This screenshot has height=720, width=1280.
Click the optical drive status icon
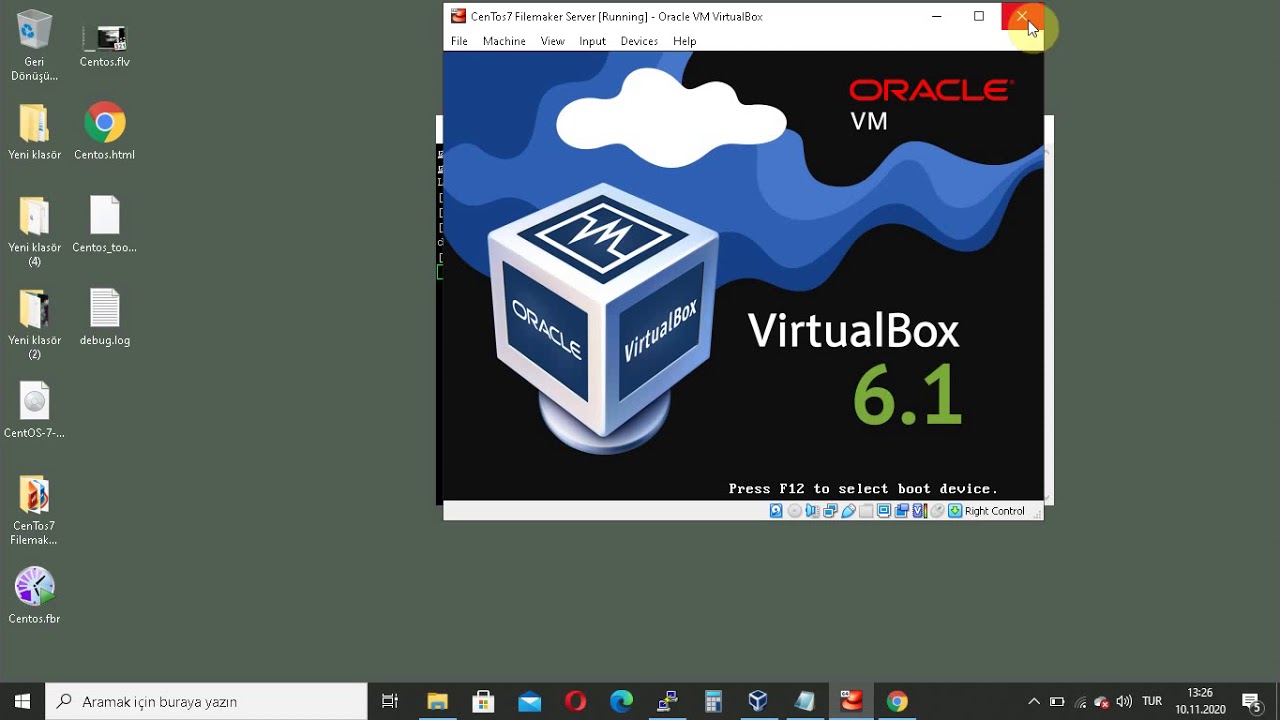click(795, 511)
